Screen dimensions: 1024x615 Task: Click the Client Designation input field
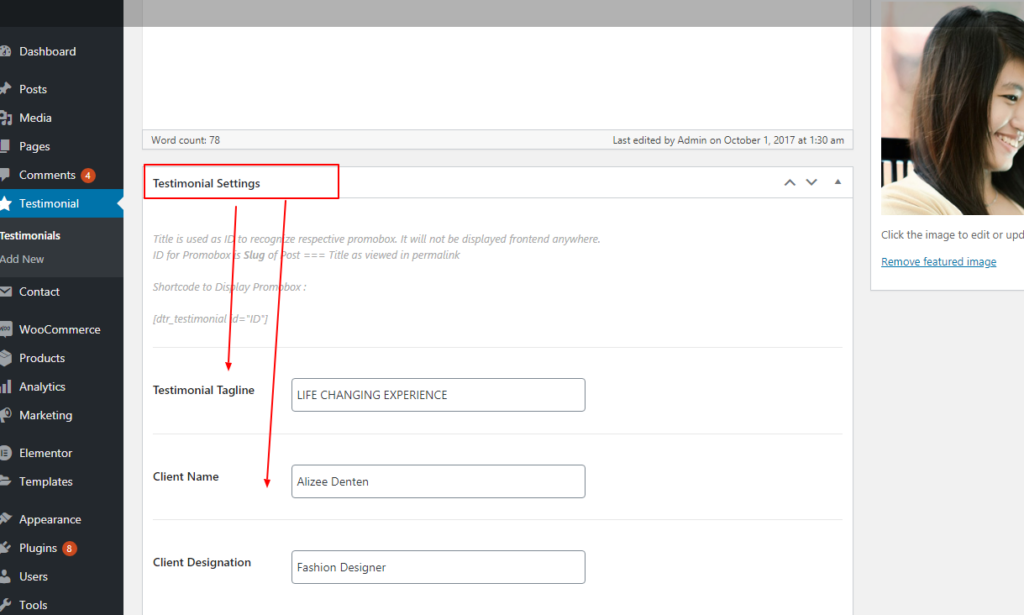point(438,567)
